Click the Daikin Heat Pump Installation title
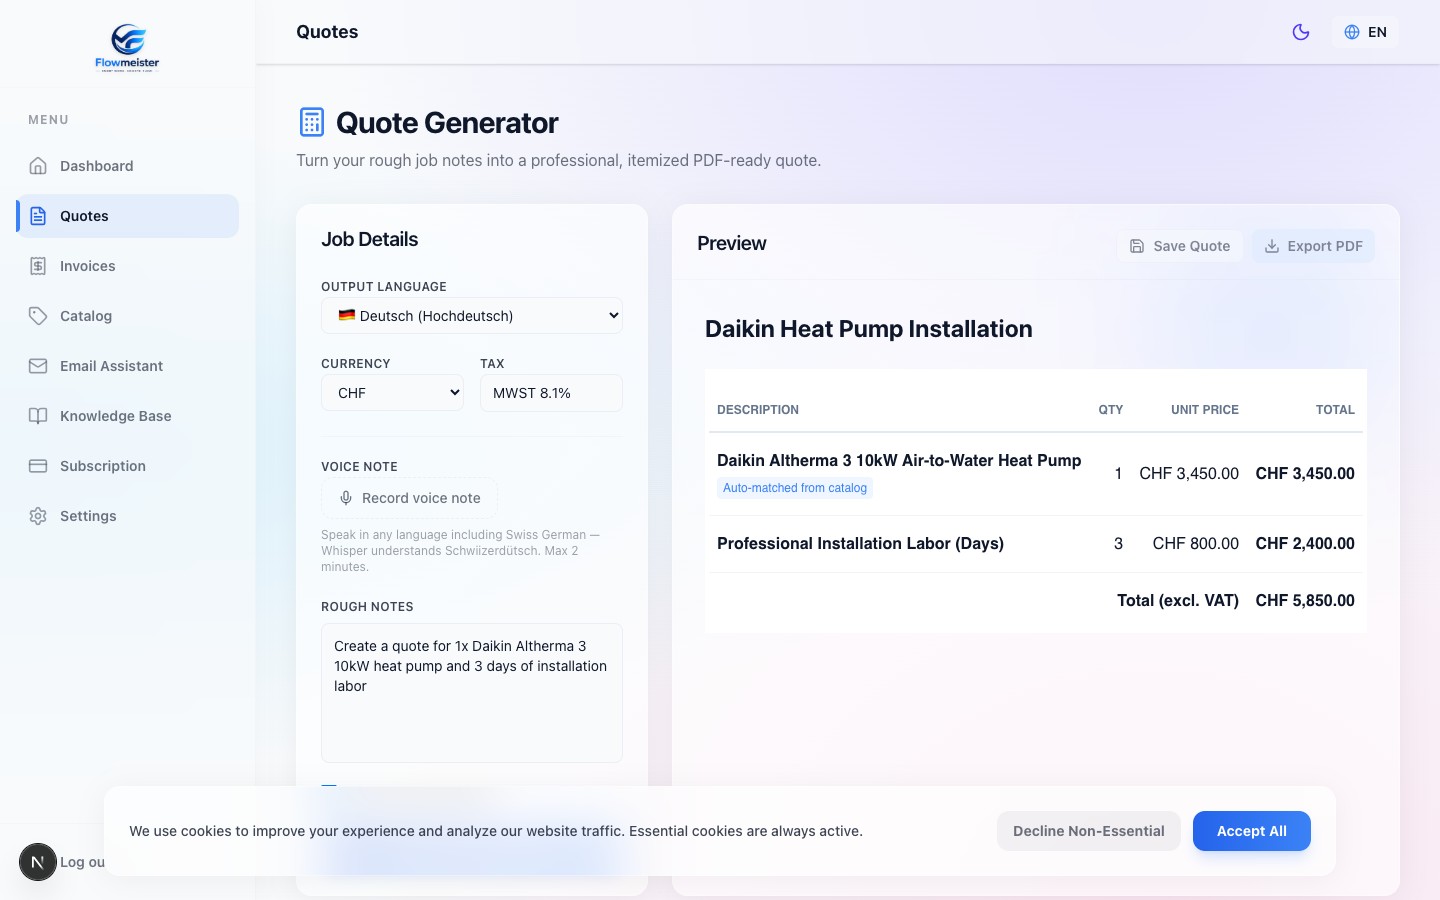Viewport: 1440px width, 900px height. pyautogui.click(x=869, y=329)
